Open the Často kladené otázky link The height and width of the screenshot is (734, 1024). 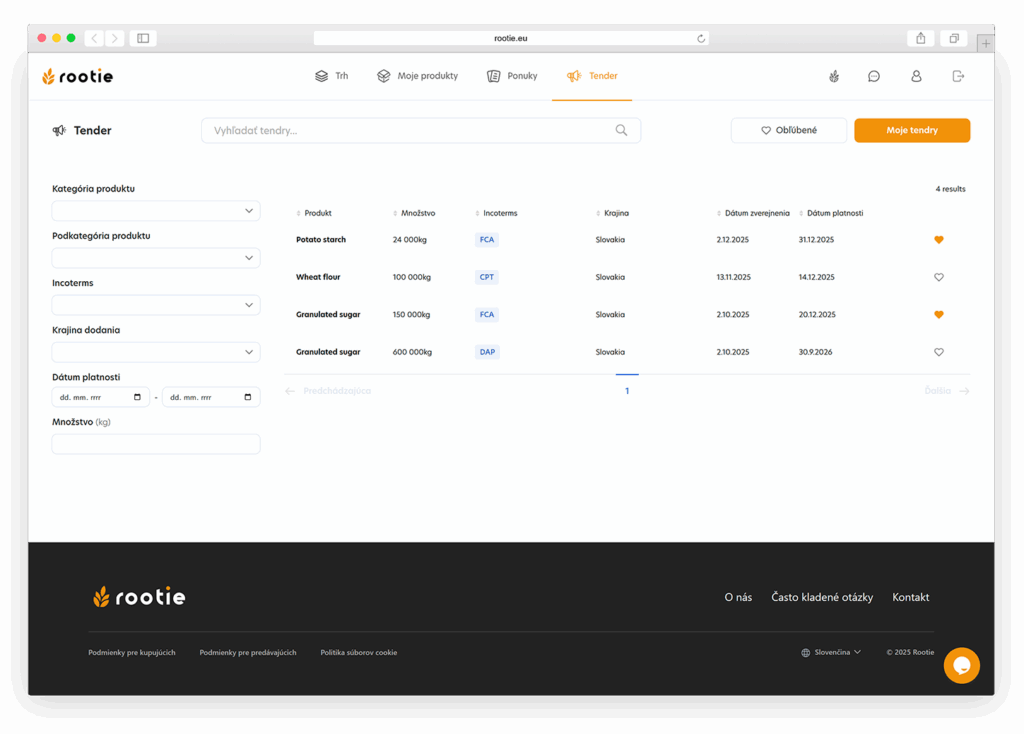(x=822, y=597)
